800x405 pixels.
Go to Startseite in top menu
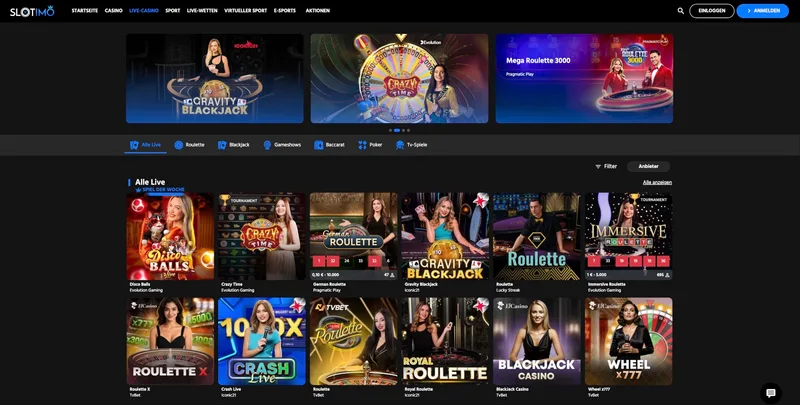85,11
